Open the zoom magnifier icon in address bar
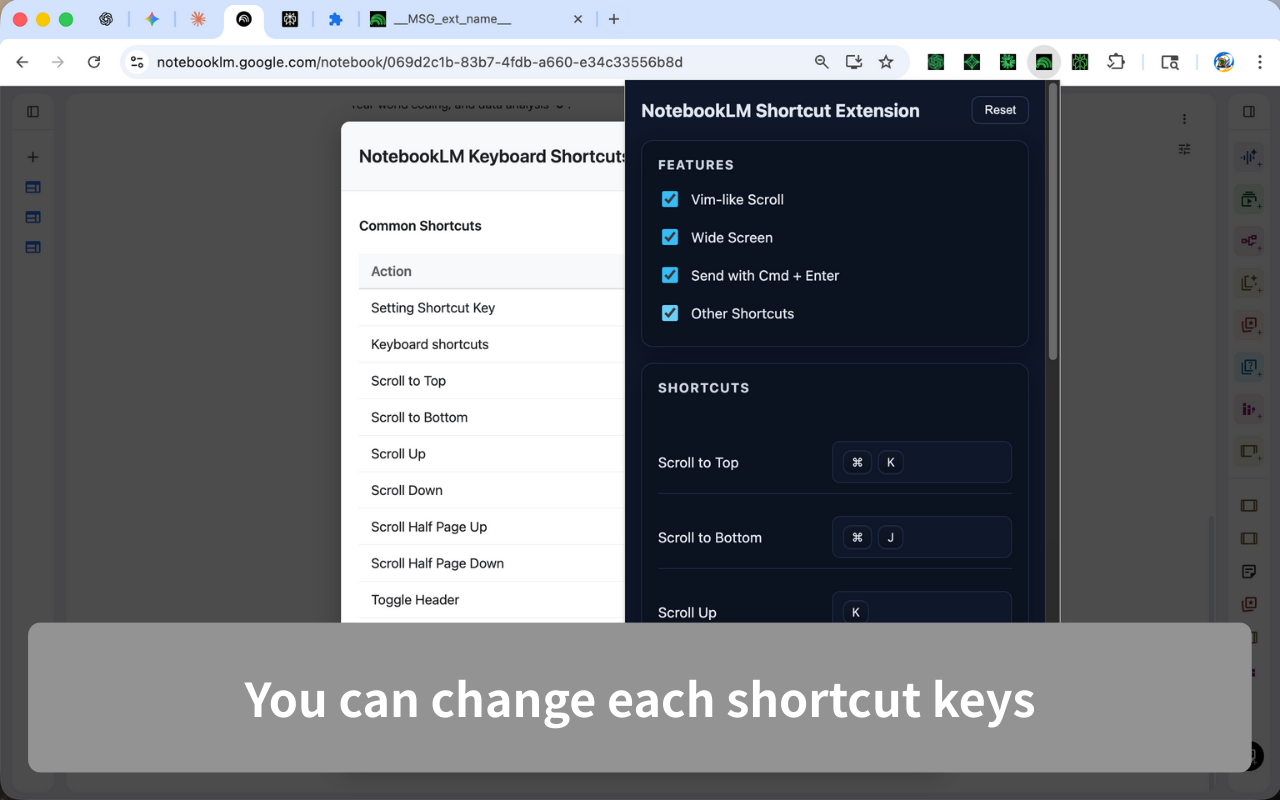1280x800 pixels. [x=822, y=62]
